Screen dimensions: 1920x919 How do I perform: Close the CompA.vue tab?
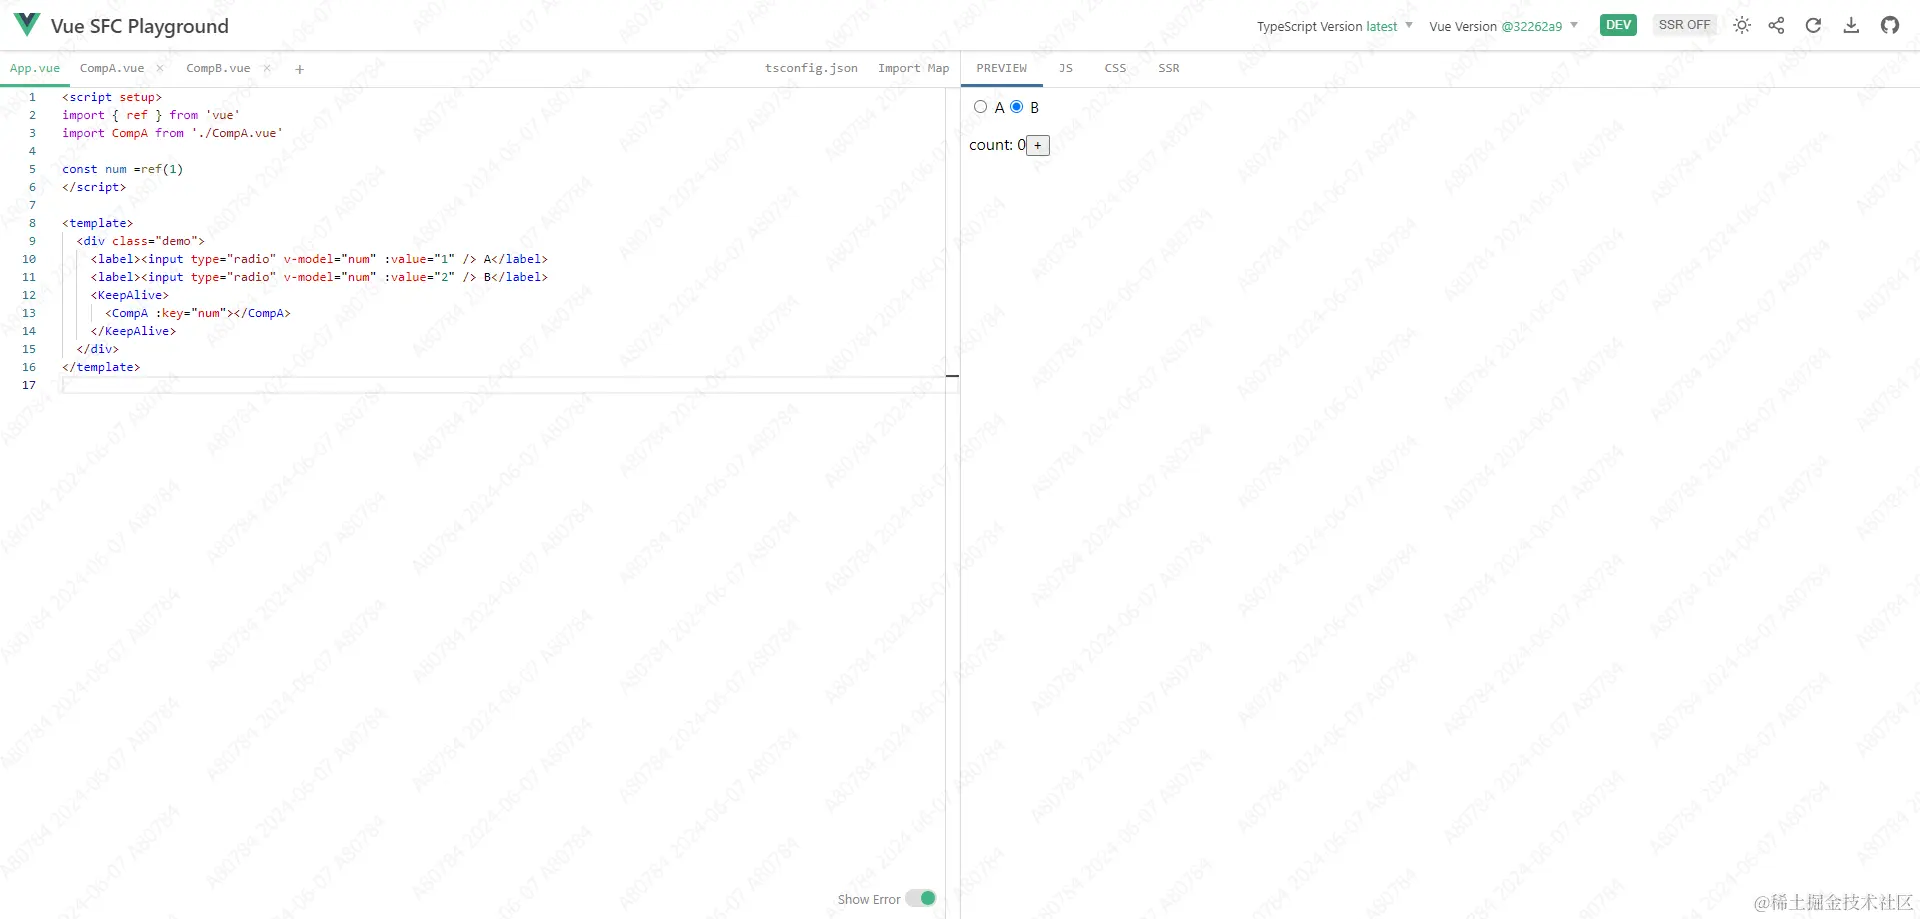(x=160, y=68)
